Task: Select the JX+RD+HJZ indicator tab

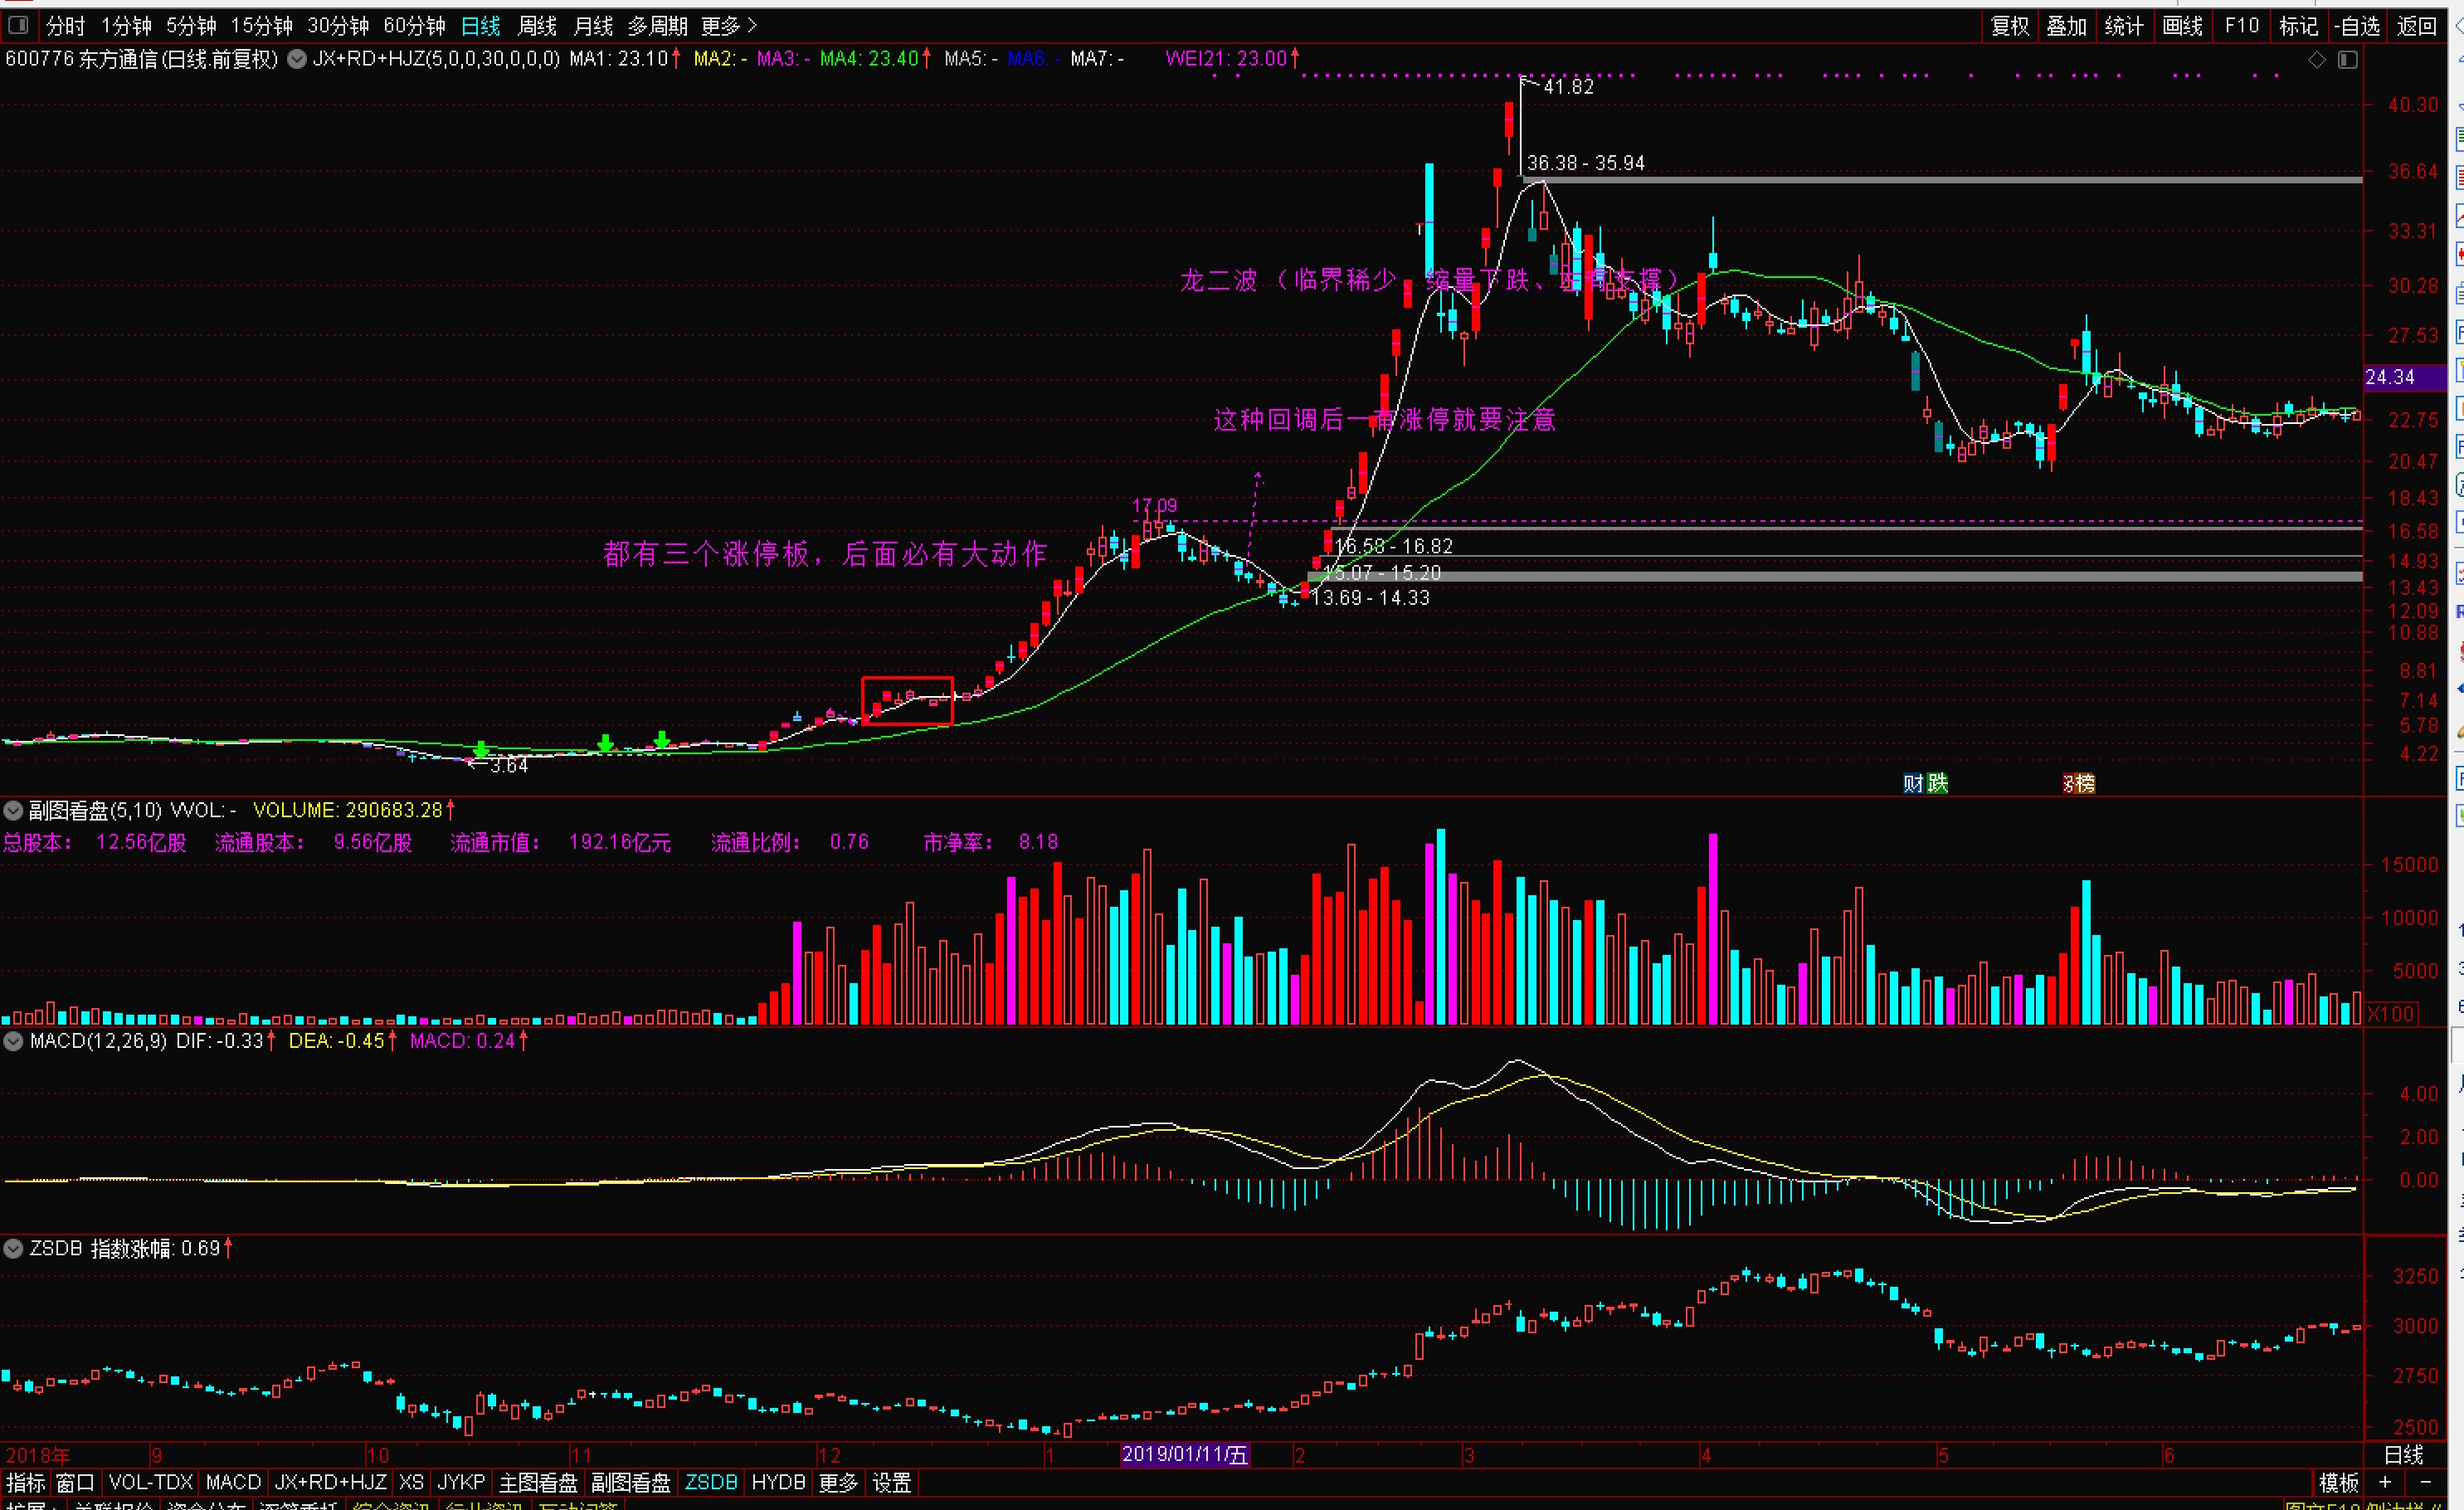Action: [330, 1482]
